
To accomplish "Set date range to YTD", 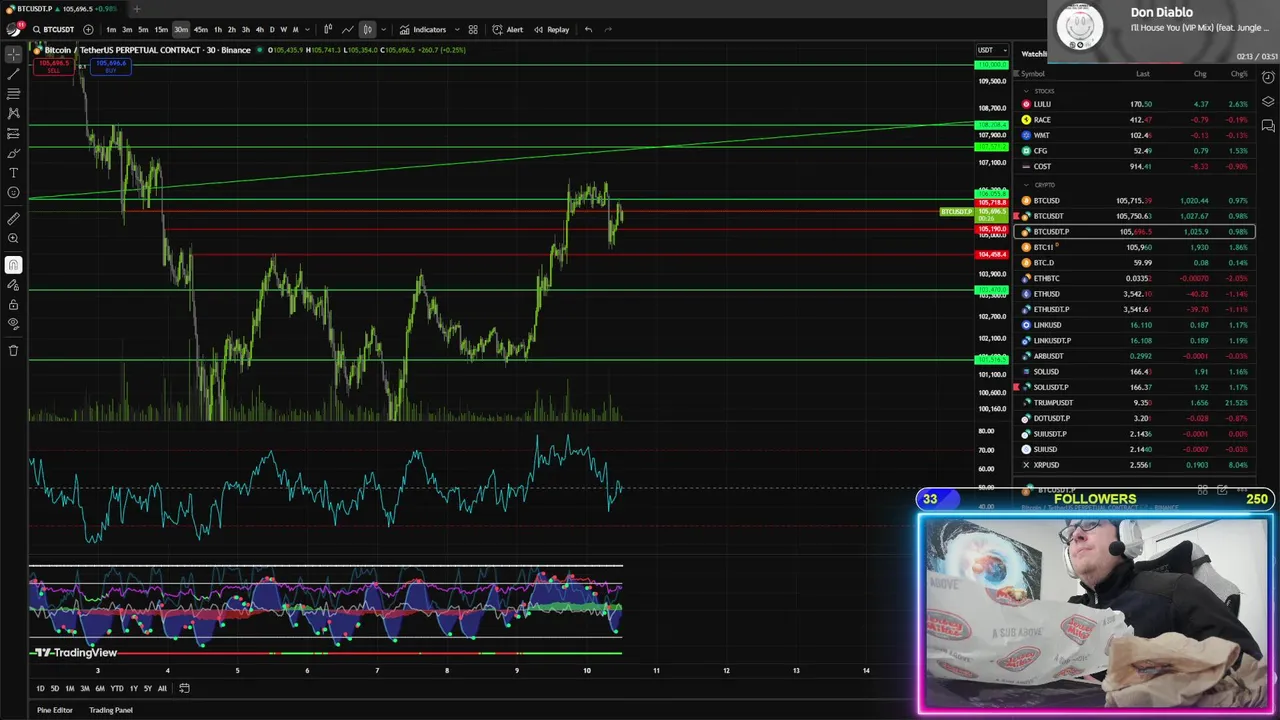I will 117,688.
